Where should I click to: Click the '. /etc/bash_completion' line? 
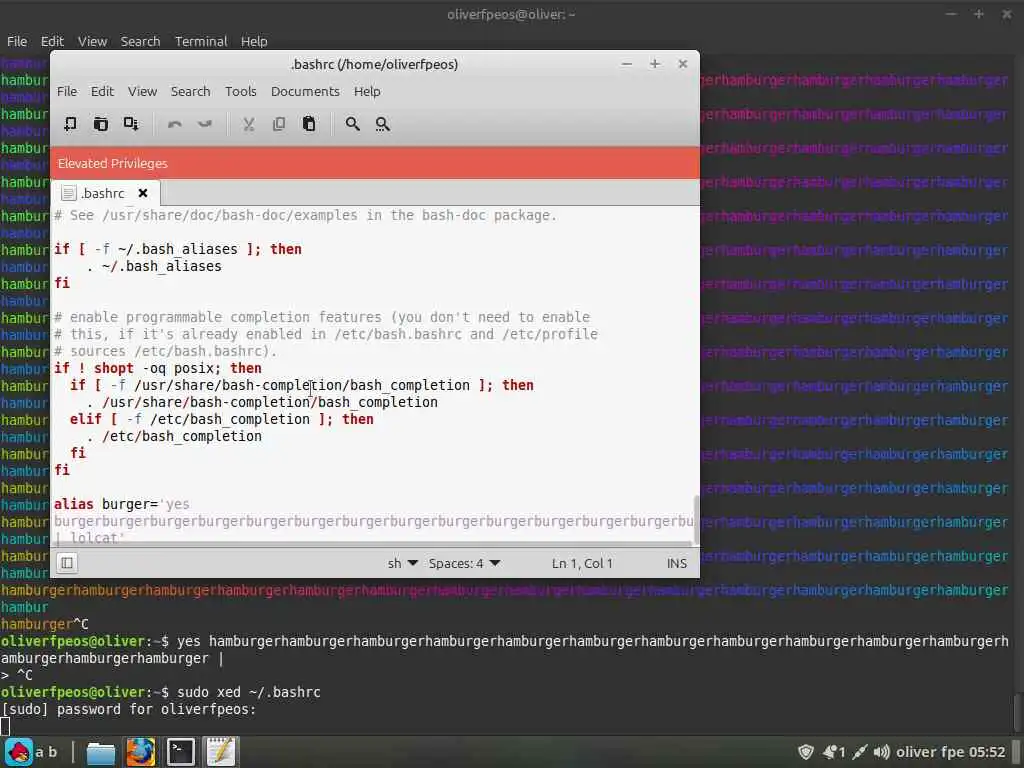click(174, 436)
